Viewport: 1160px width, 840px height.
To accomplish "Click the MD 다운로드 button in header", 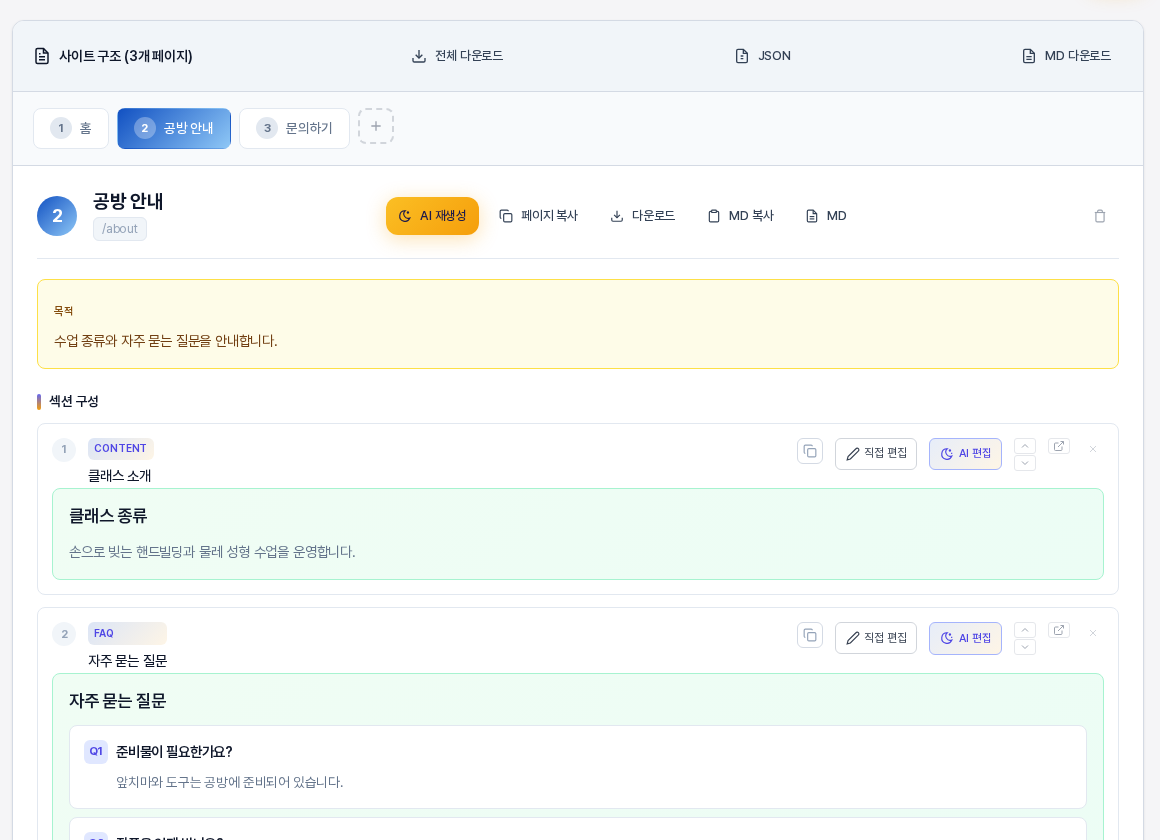I will pyautogui.click(x=1066, y=56).
